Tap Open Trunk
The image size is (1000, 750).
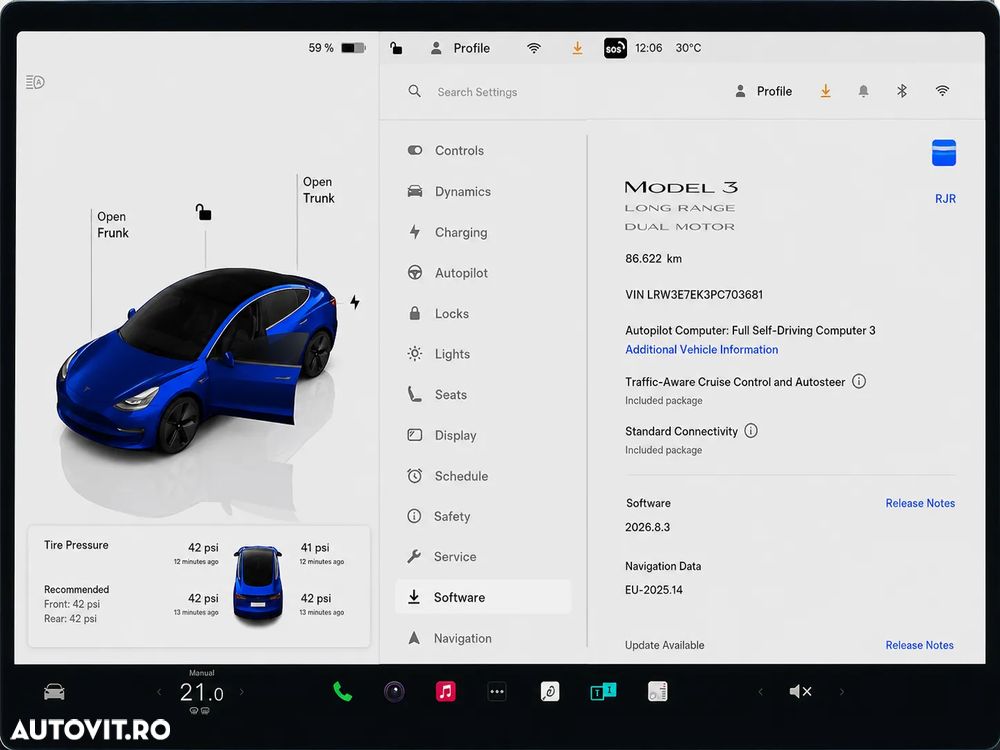(318, 190)
